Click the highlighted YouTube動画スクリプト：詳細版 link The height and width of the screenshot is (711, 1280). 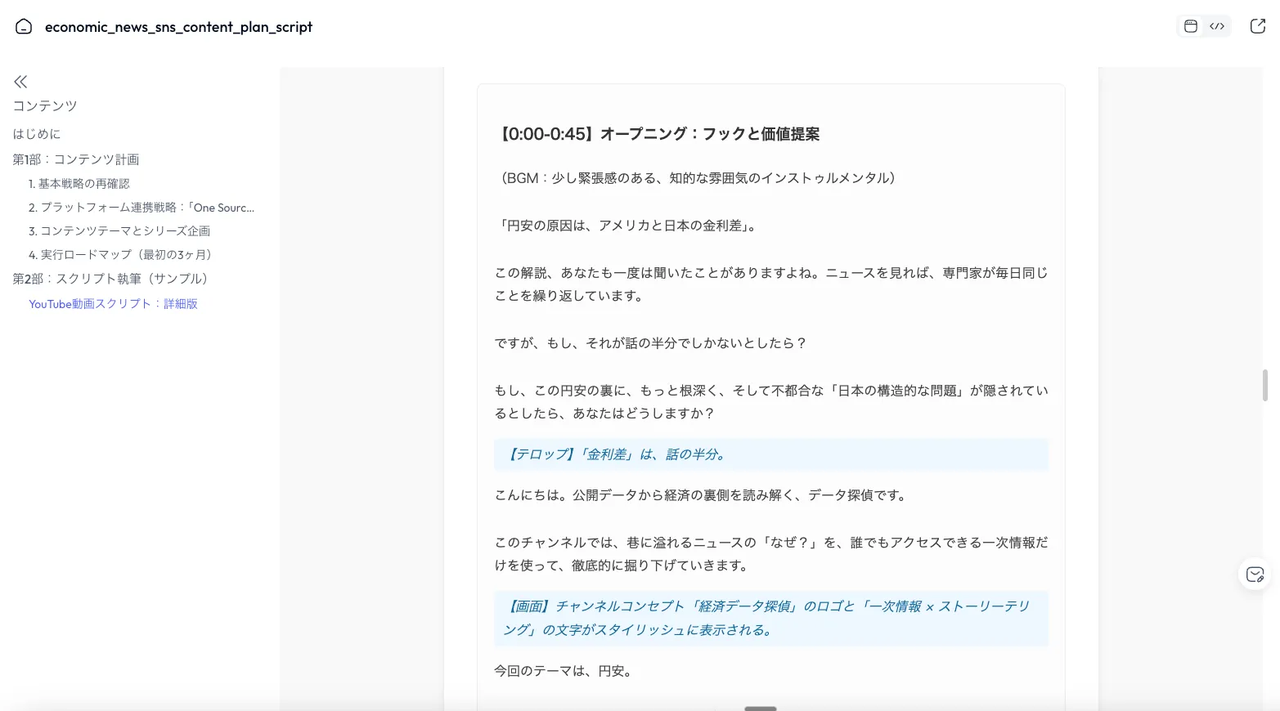pyautogui.click(x=113, y=304)
